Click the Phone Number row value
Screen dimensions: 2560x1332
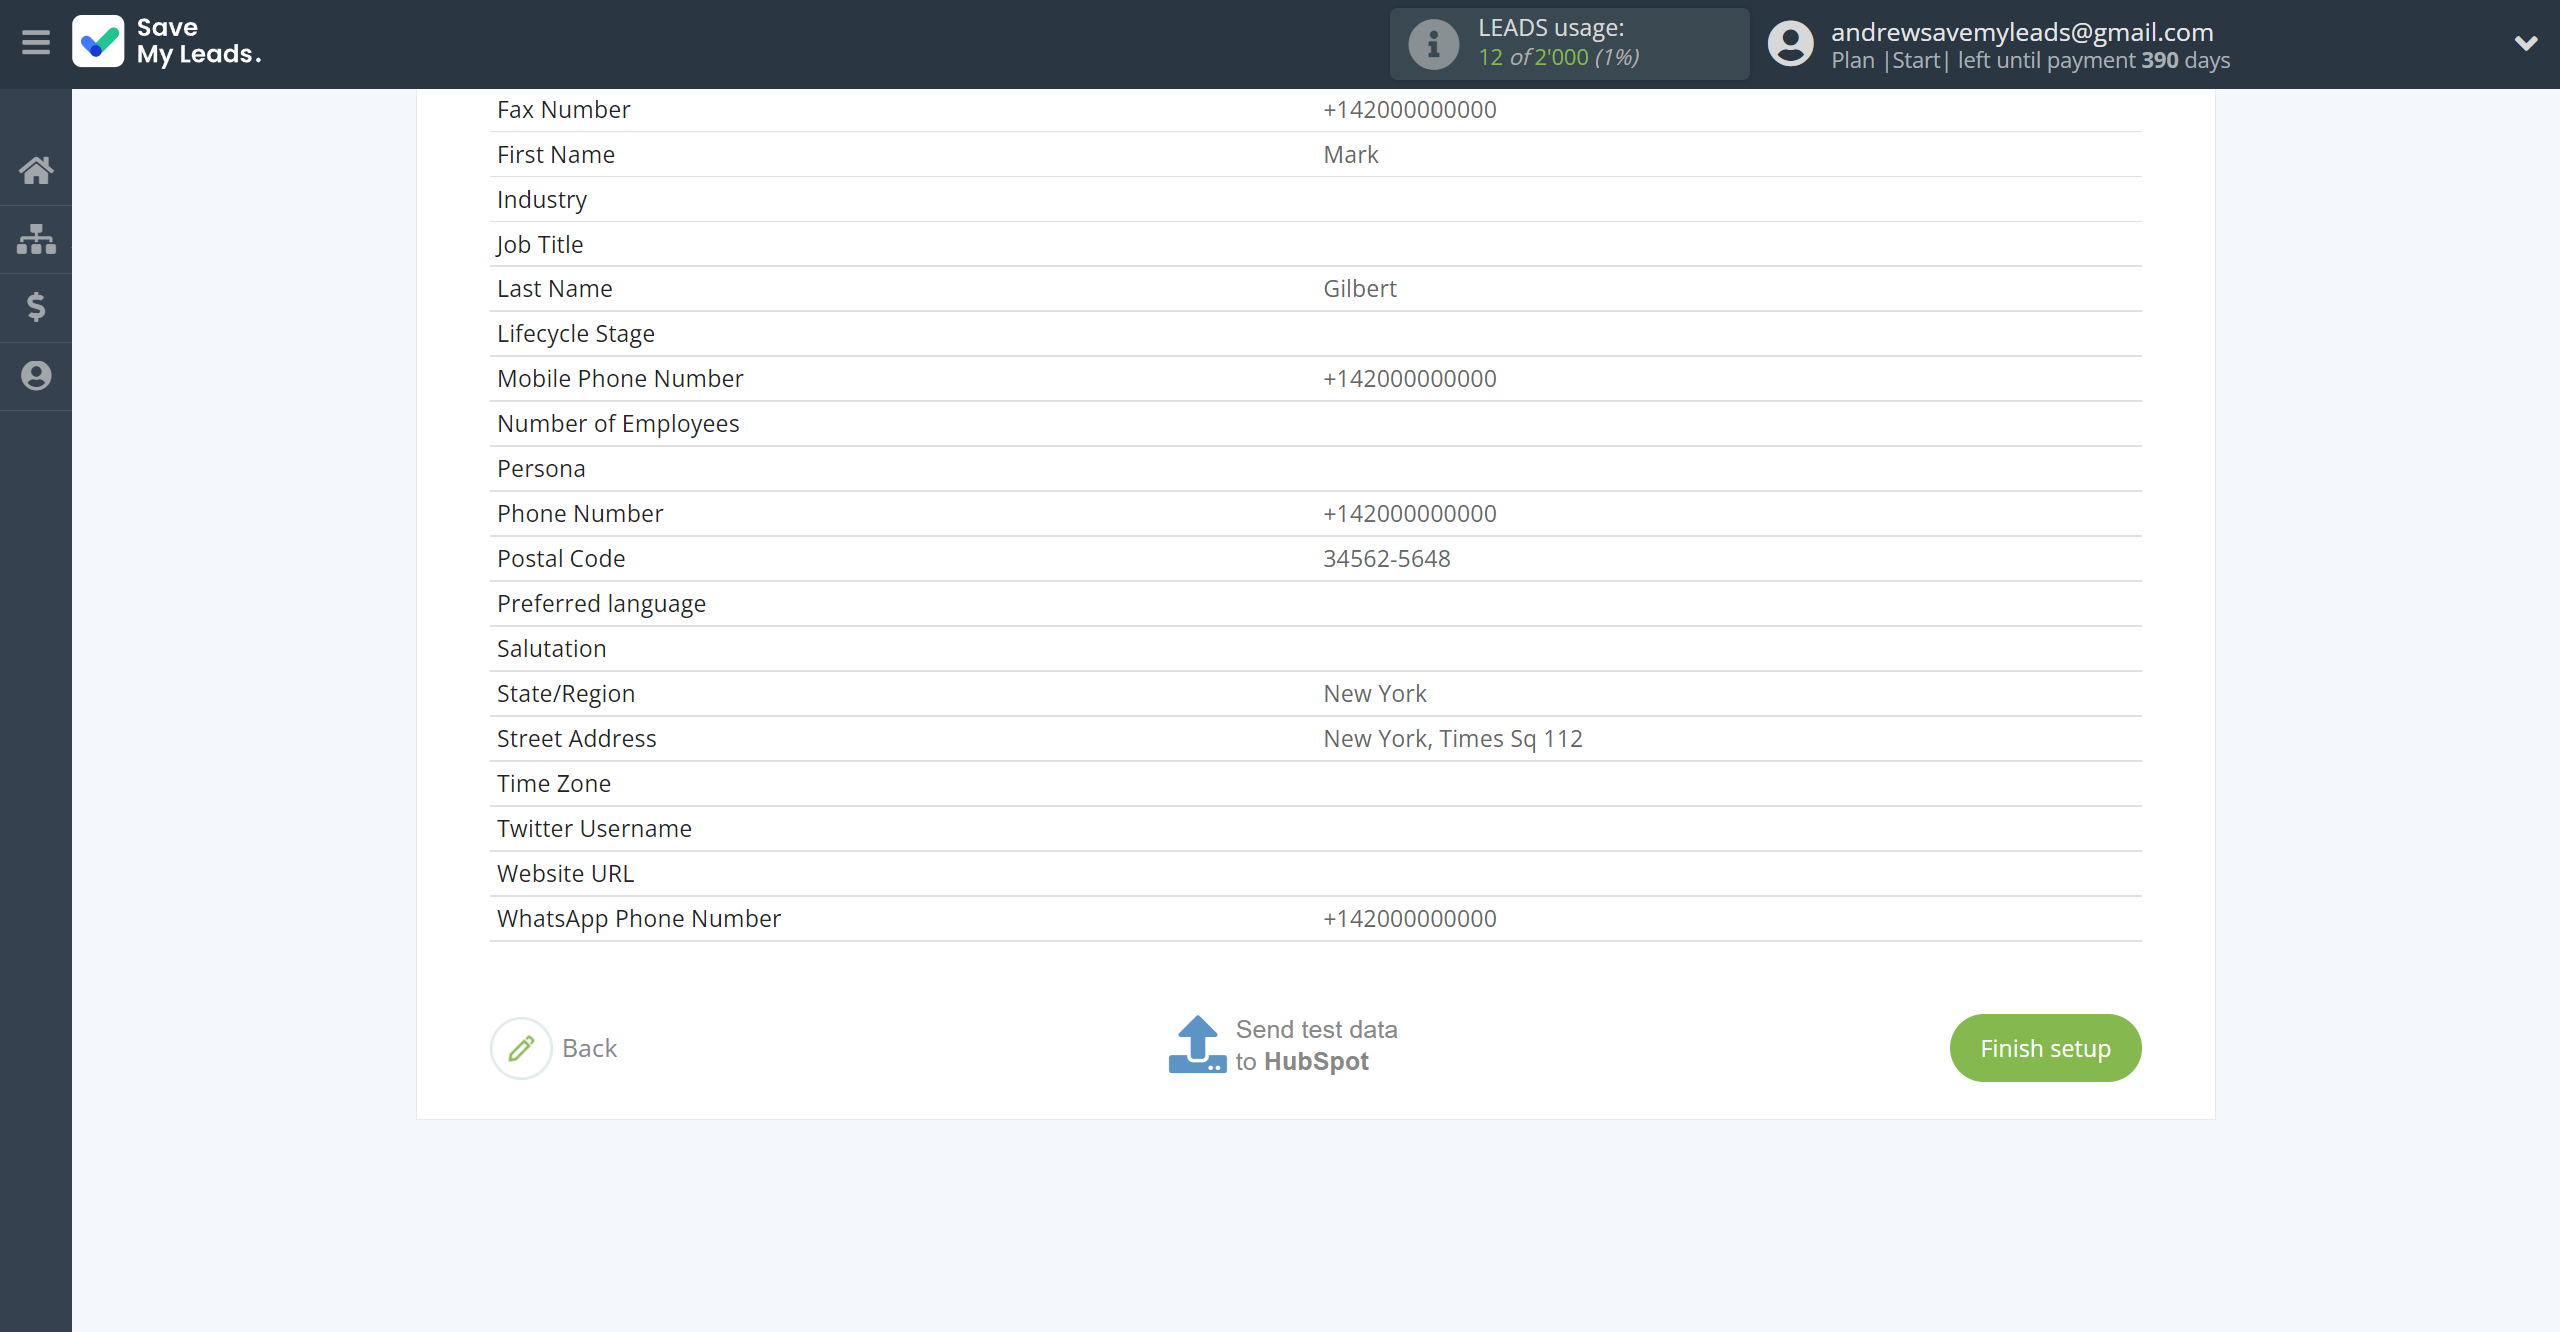1410,513
